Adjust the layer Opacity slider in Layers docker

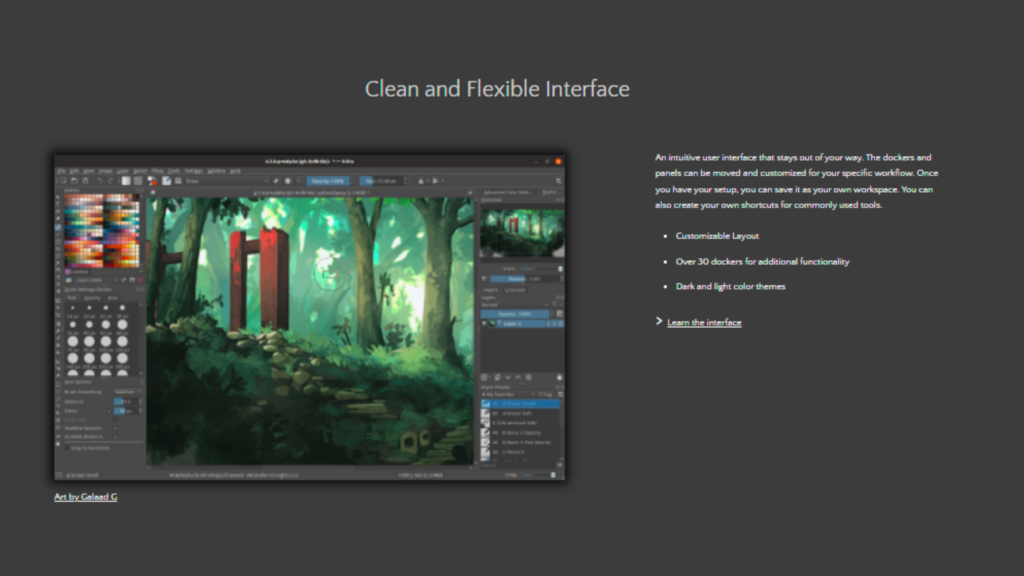coord(515,314)
